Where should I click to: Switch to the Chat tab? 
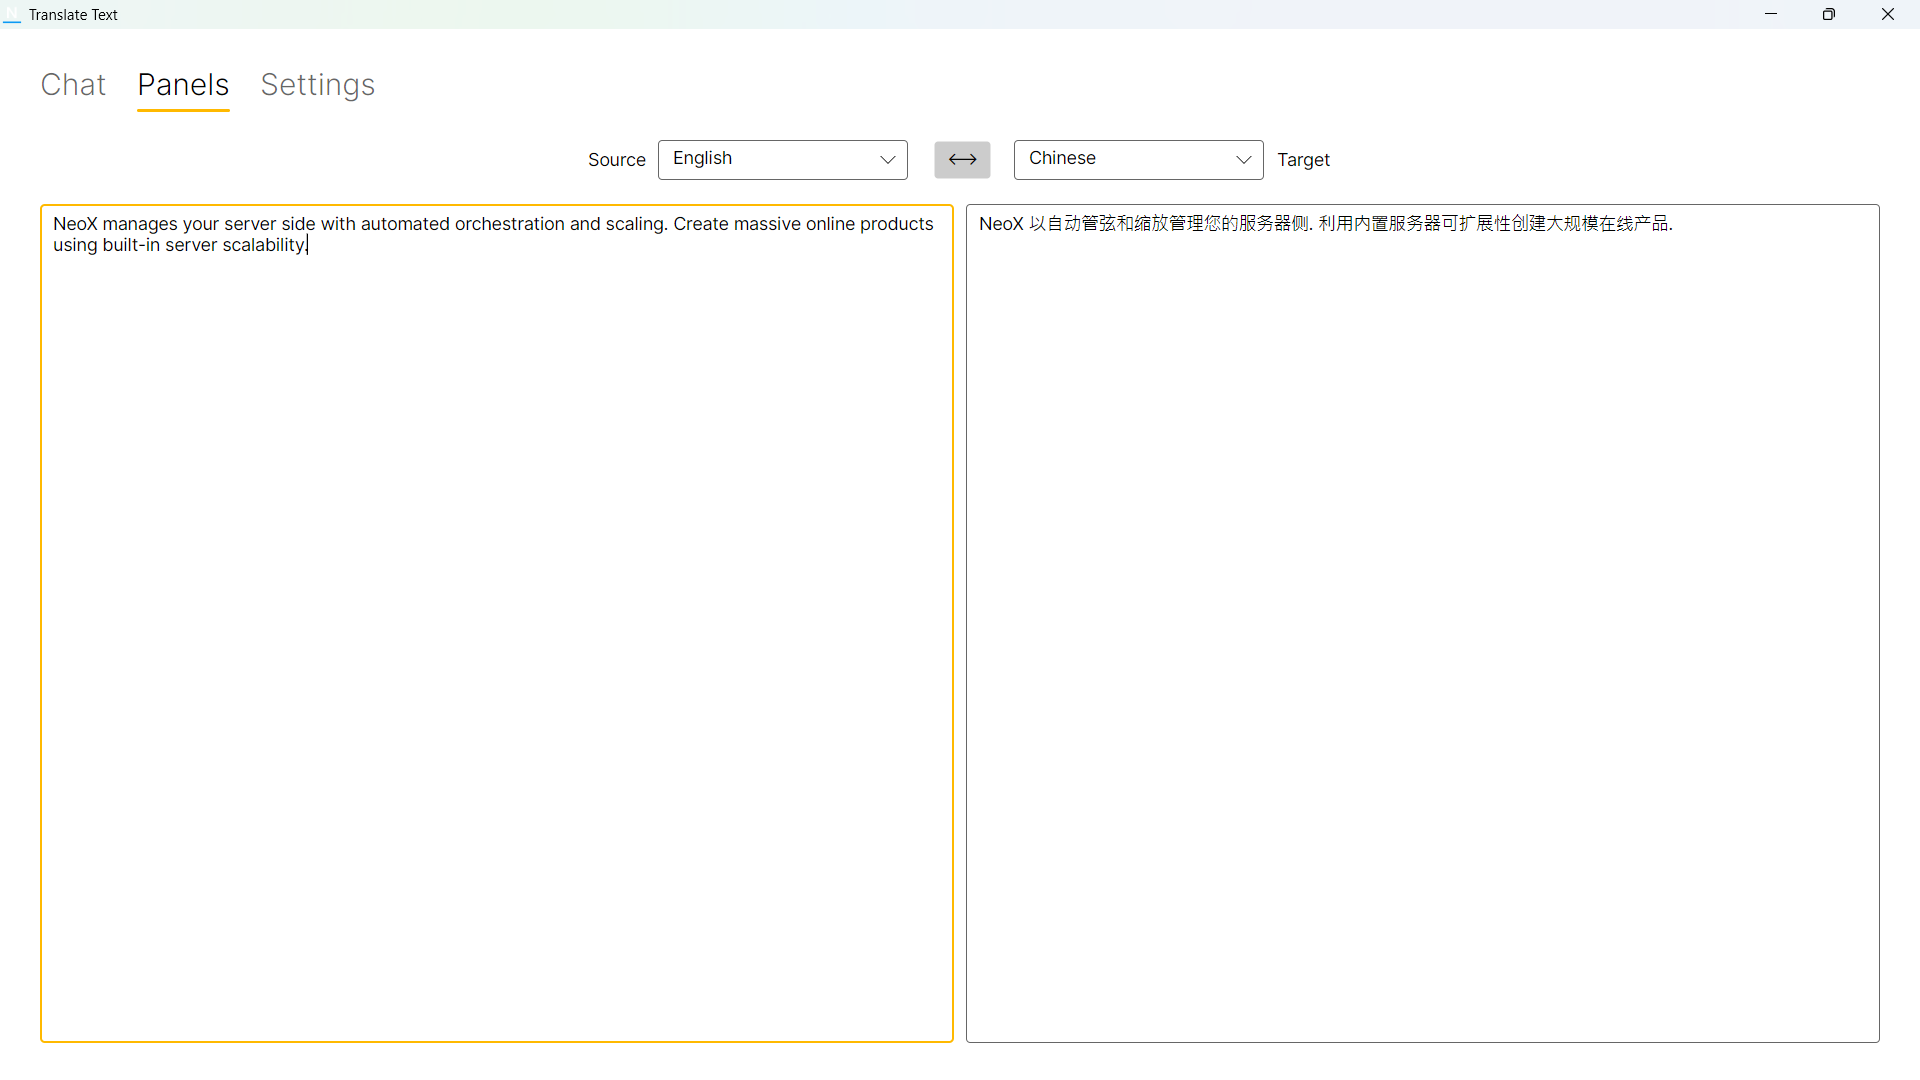[x=73, y=86]
